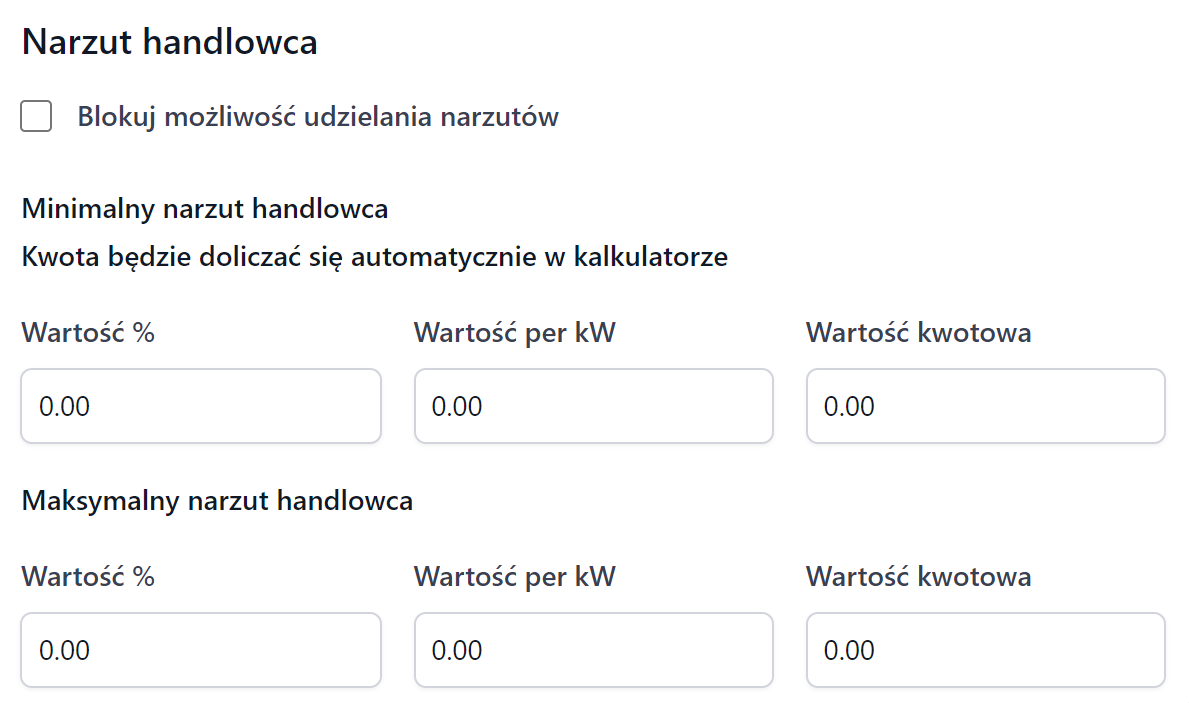Click the Blokuj możliwość udzielania narzutów label text
Image resolution: width=1189 pixels, height=703 pixels.
(x=318, y=117)
